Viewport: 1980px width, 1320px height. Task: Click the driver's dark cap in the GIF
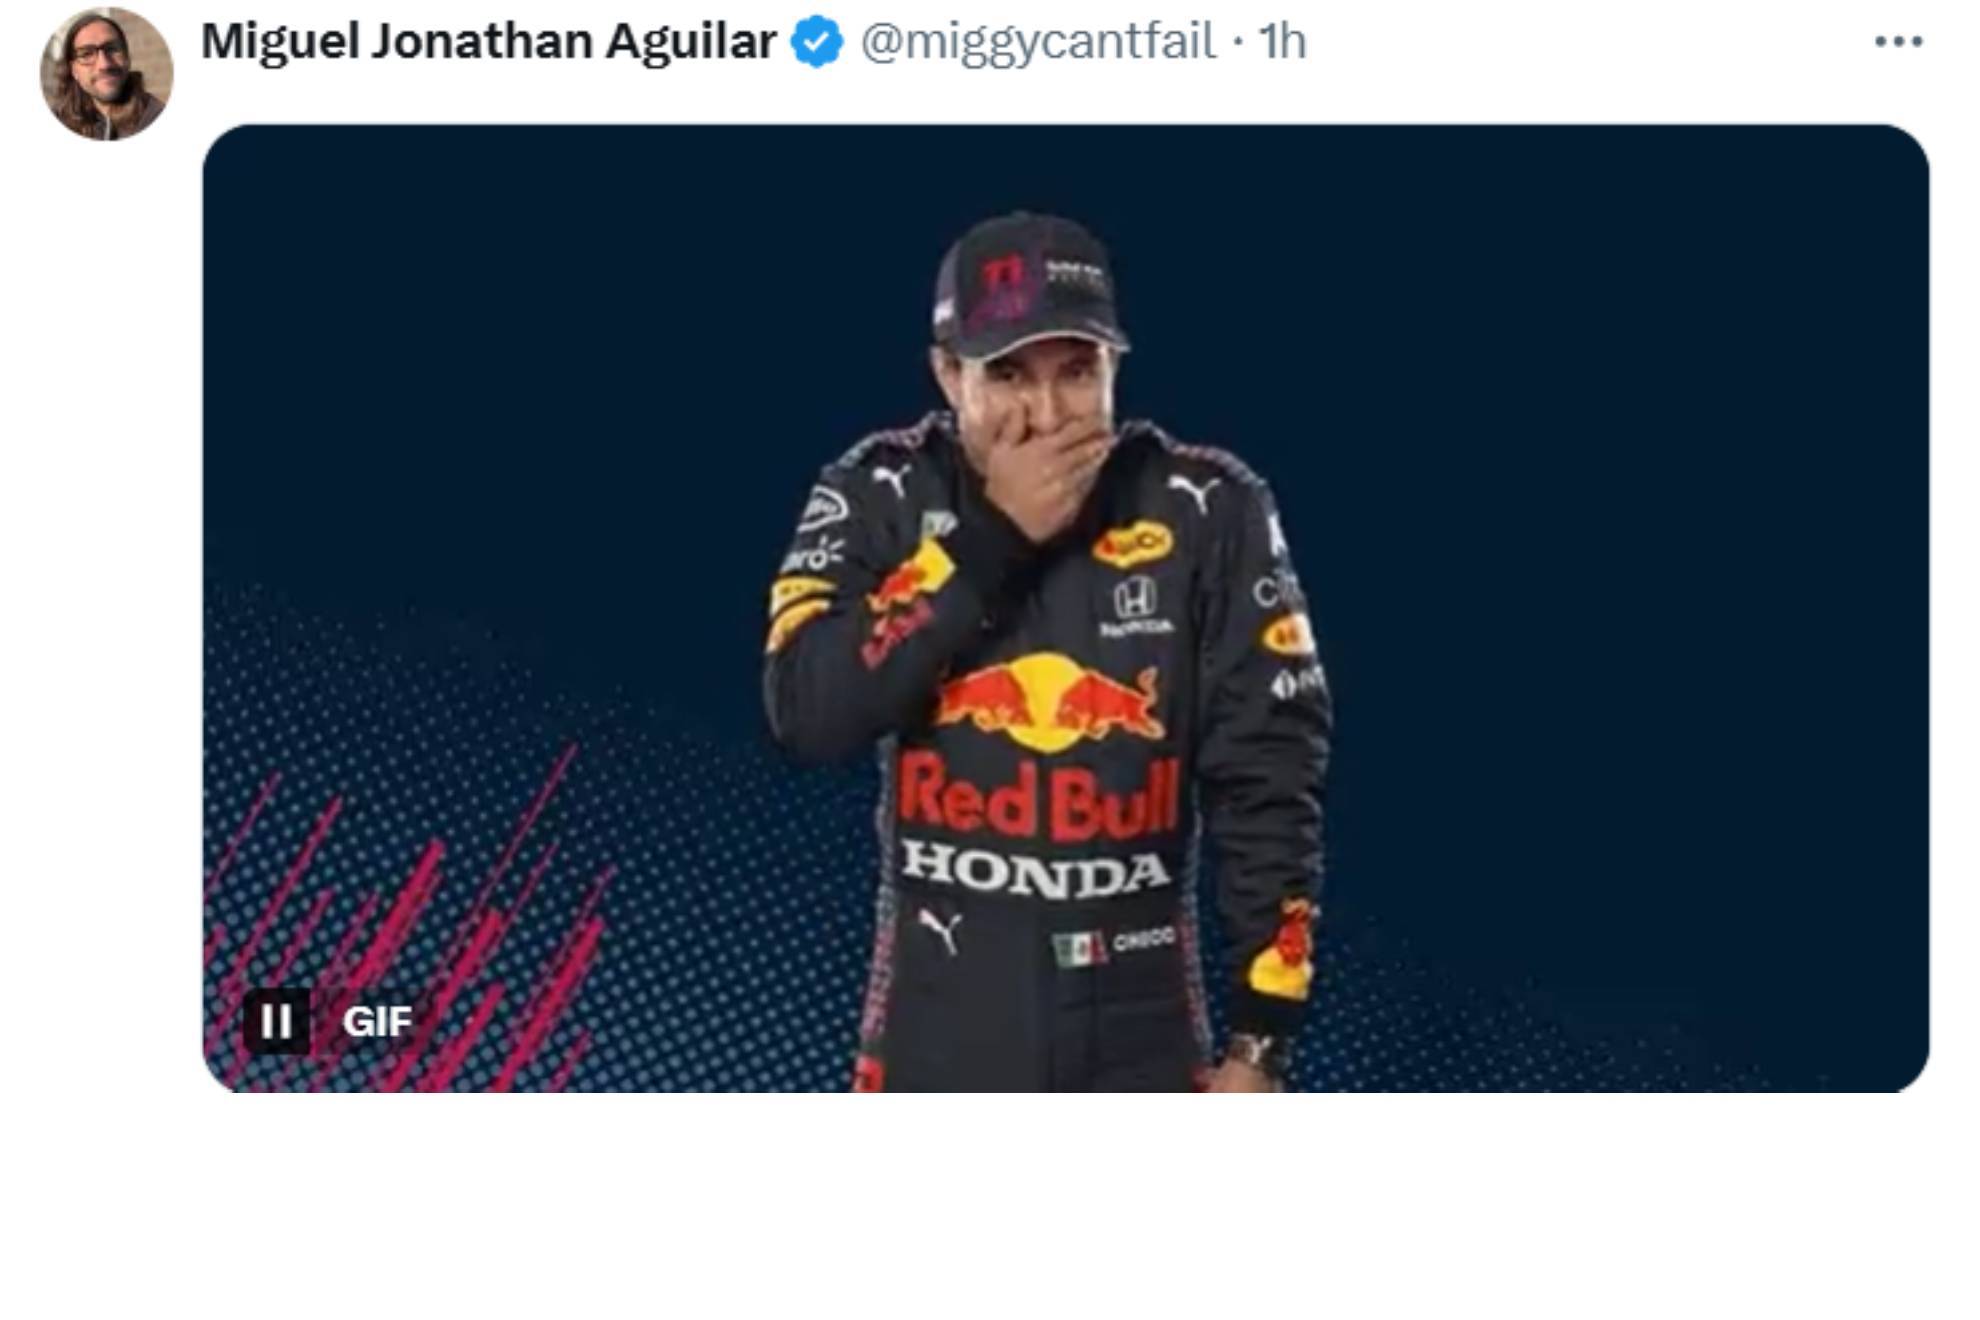1030,285
